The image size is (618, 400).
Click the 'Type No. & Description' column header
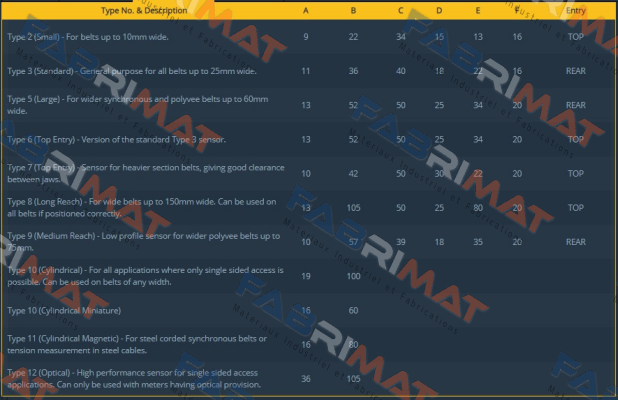click(x=144, y=11)
